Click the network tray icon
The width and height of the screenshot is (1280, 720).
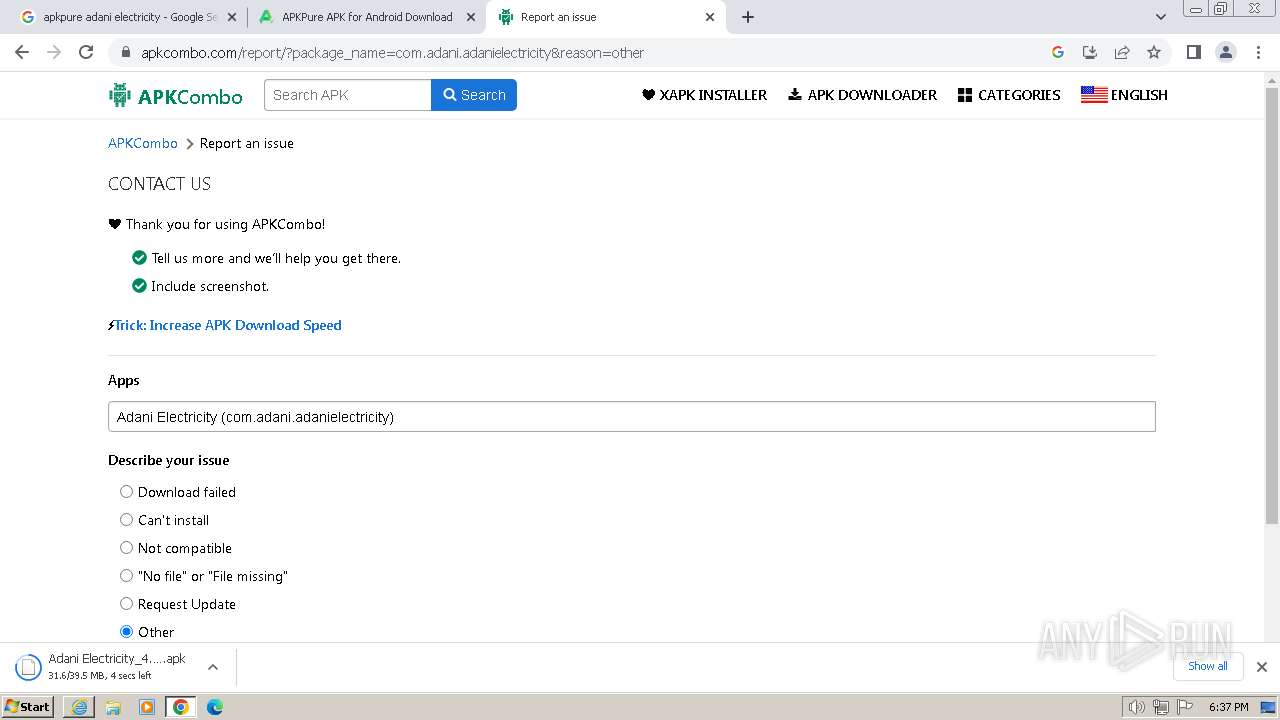point(1160,707)
